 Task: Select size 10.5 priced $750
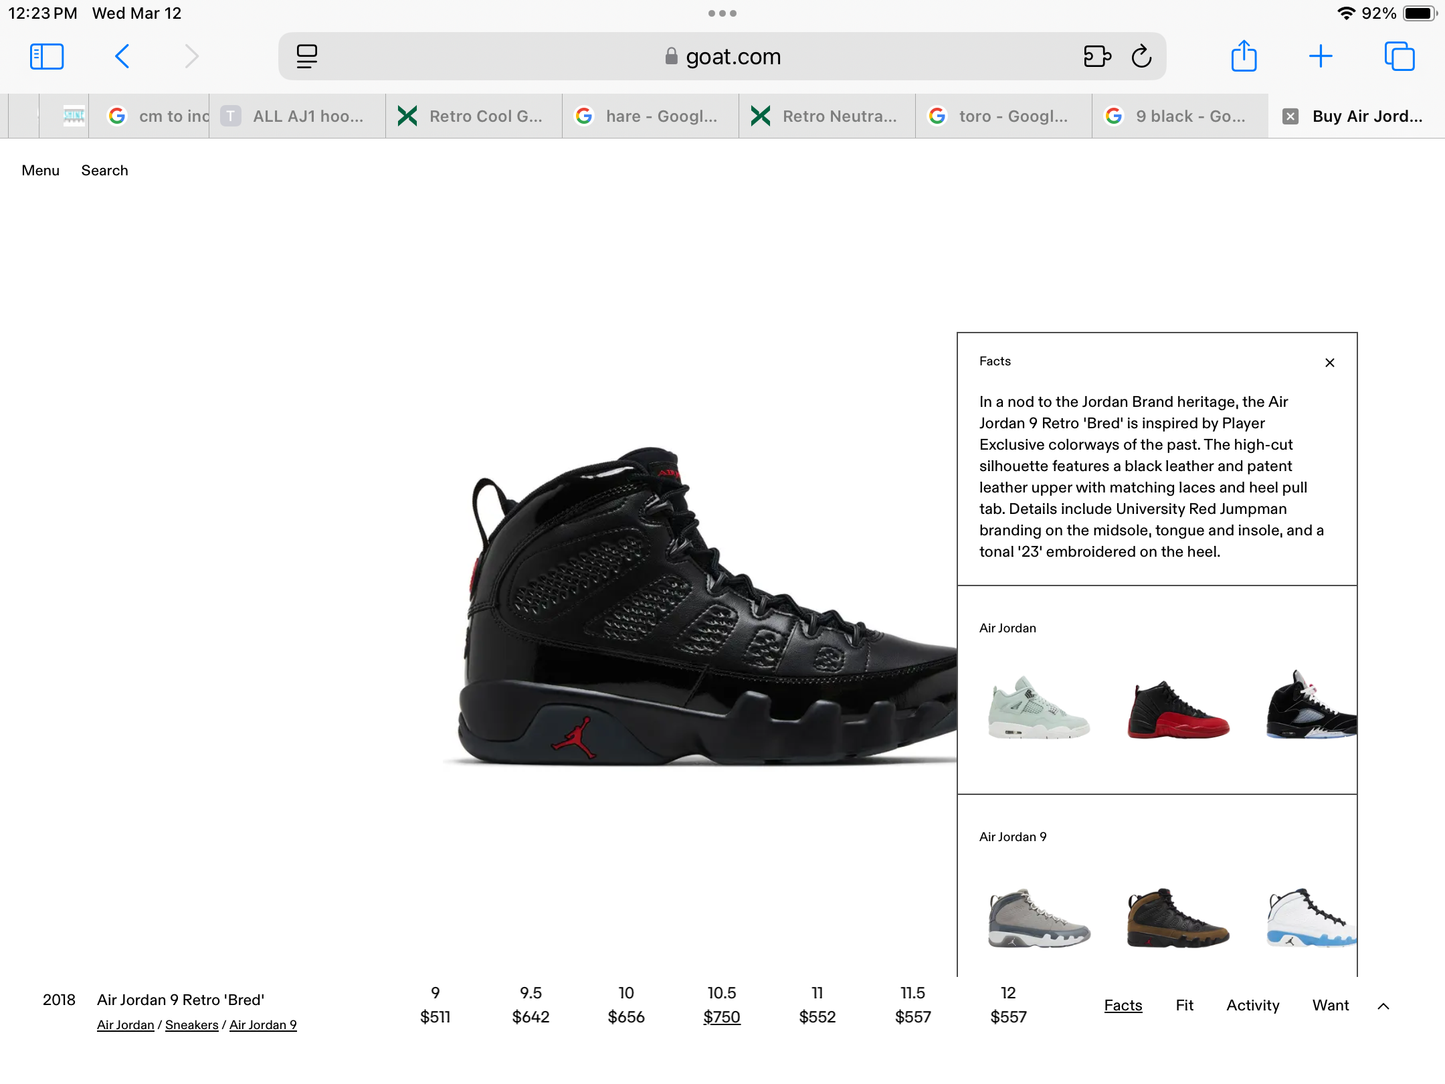point(722,1005)
